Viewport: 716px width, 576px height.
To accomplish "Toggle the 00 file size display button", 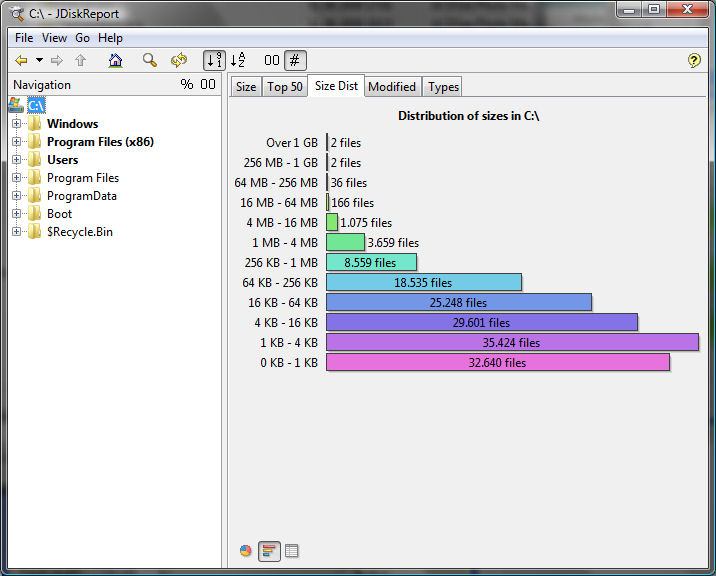I will pyautogui.click(x=272, y=60).
